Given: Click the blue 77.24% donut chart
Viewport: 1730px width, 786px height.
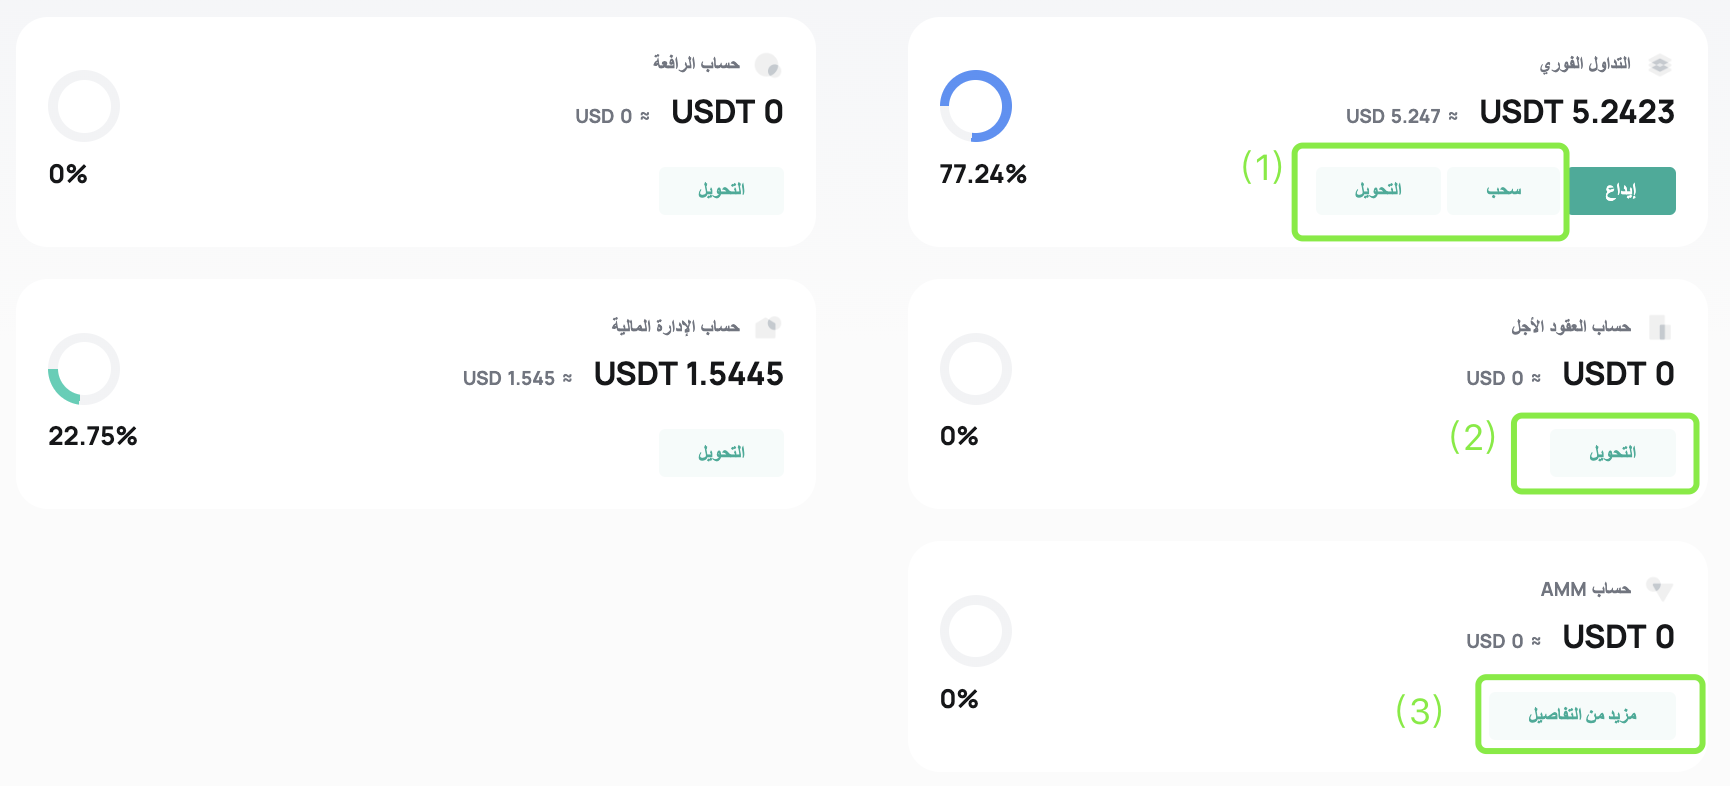Looking at the screenshot, I should 976,106.
